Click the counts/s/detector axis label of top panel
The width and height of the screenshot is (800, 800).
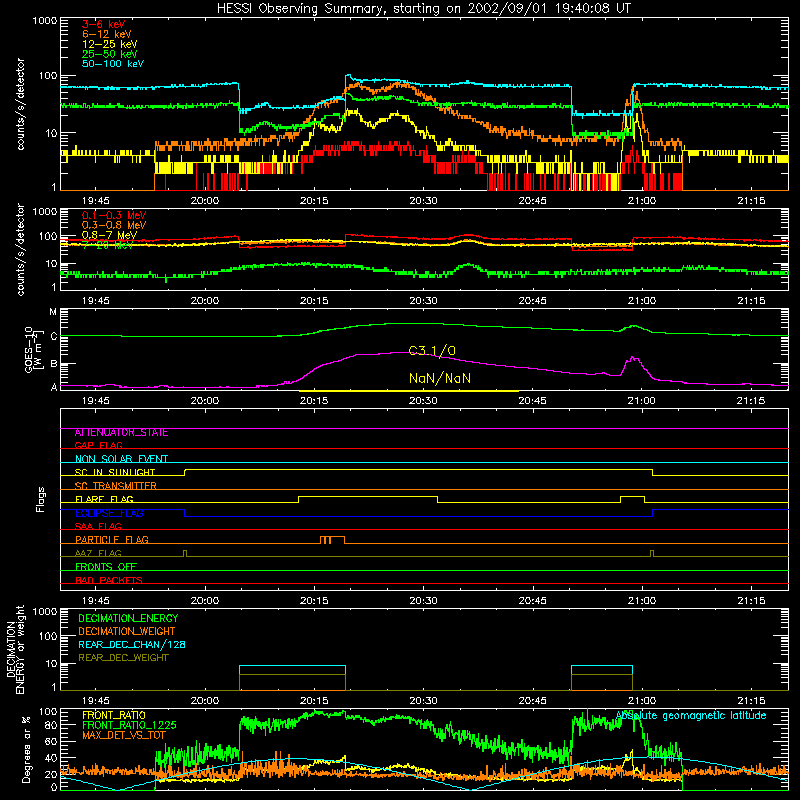pyautogui.click(x=21, y=104)
